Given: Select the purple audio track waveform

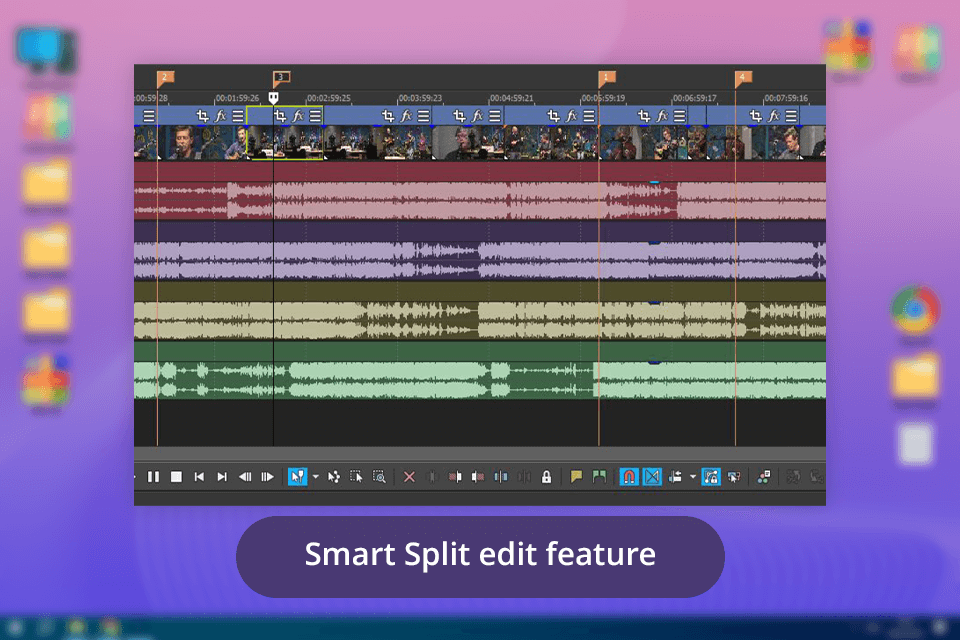Looking at the screenshot, I should (480, 260).
